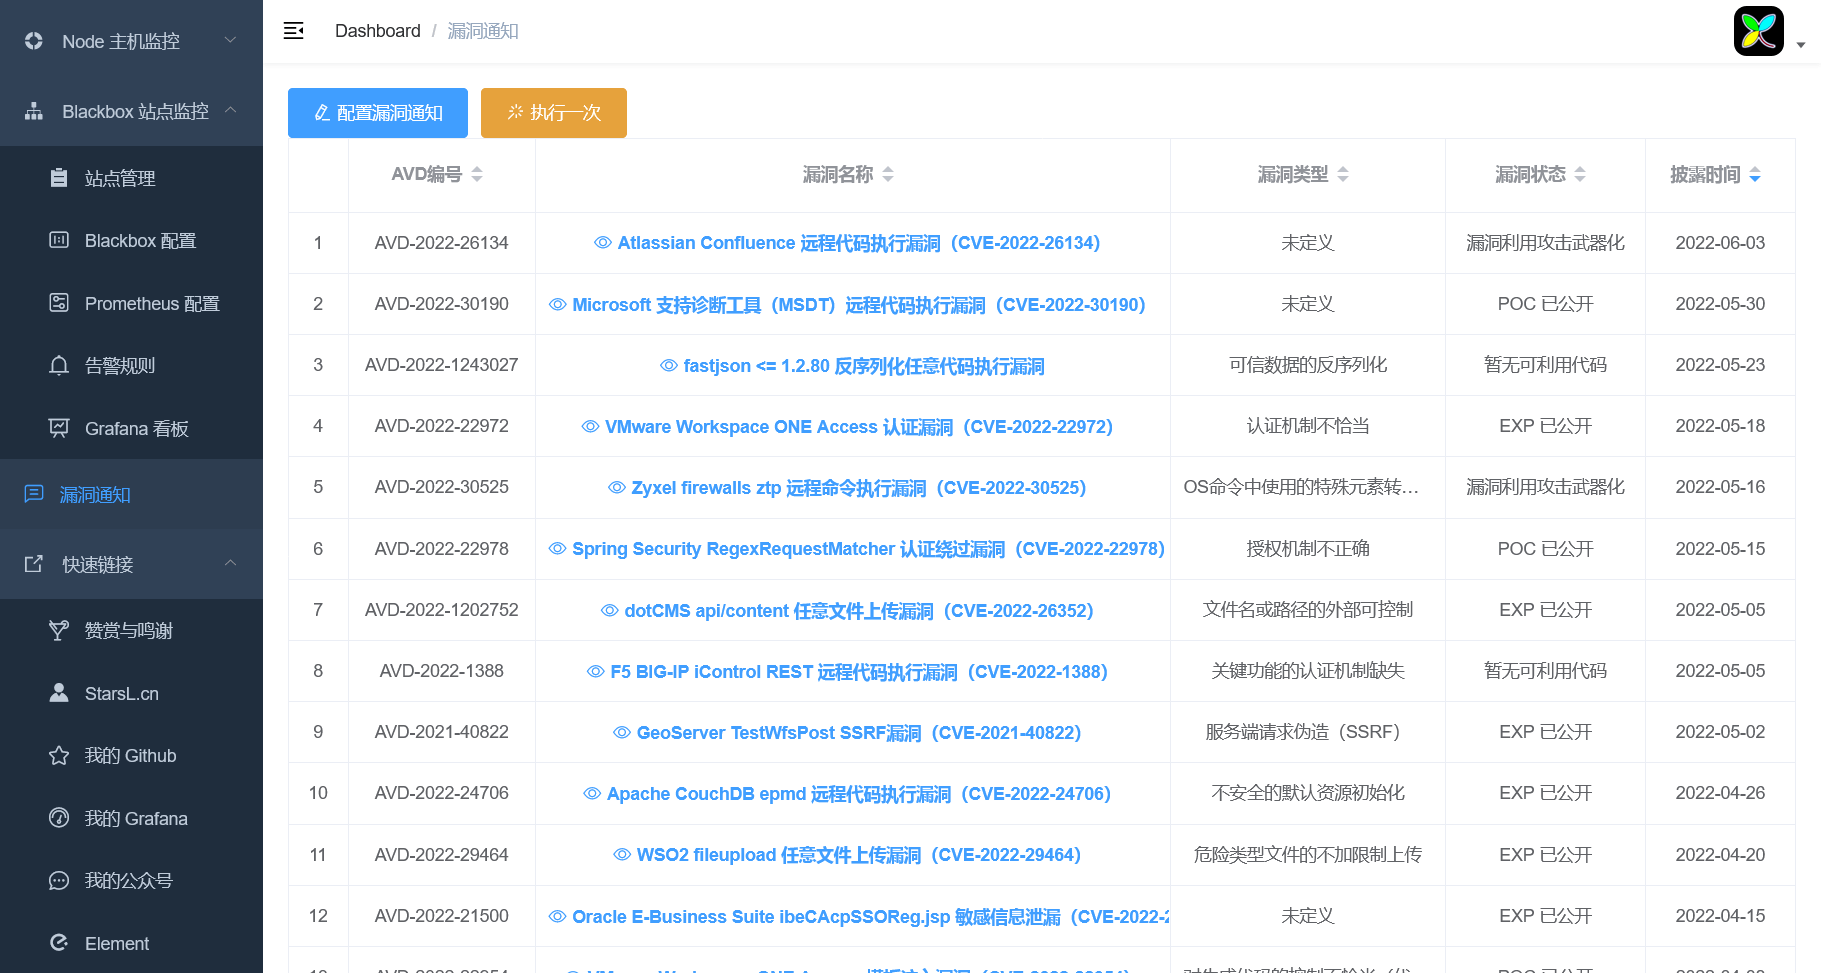Click AVD-2022-22978 cell
1821x973 pixels.
pyautogui.click(x=442, y=549)
